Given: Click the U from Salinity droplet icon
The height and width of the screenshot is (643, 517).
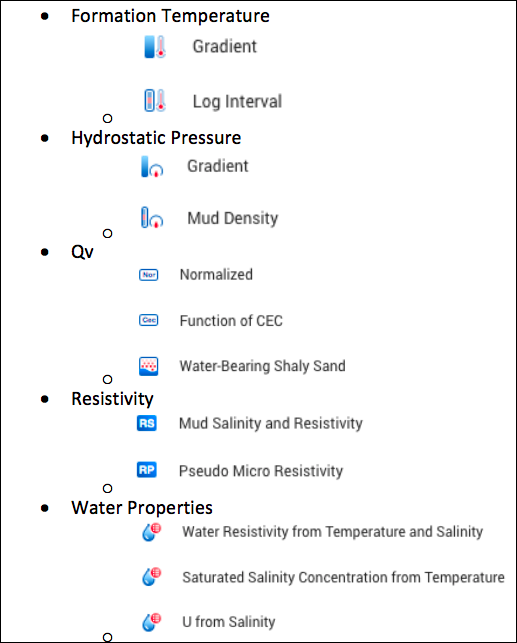Looking at the screenshot, I should [151, 622].
